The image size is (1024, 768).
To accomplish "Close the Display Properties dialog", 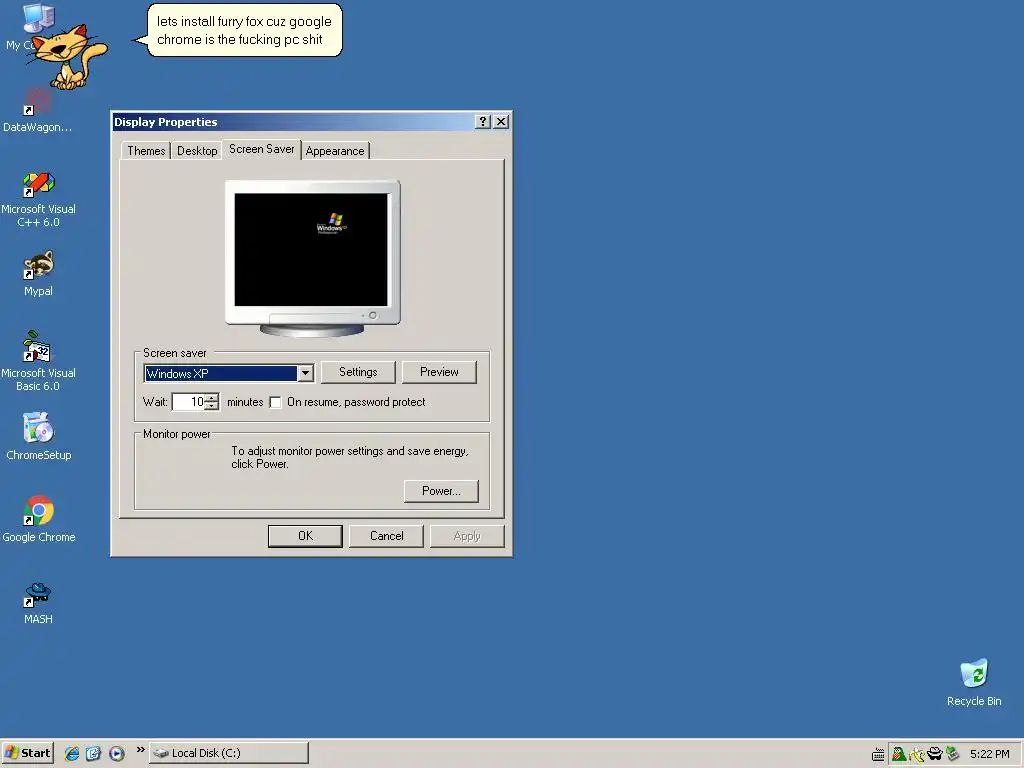I will pyautogui.click(x=501, y=121).
